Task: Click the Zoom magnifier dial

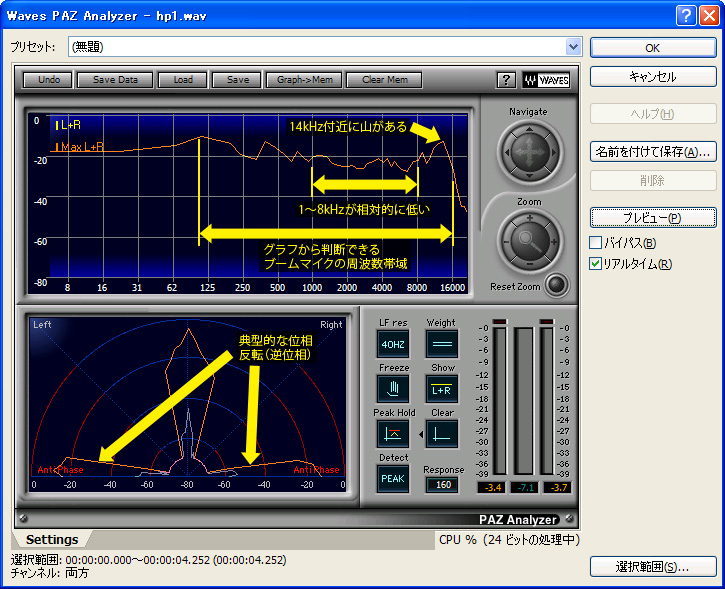Action: pos(528,238)
